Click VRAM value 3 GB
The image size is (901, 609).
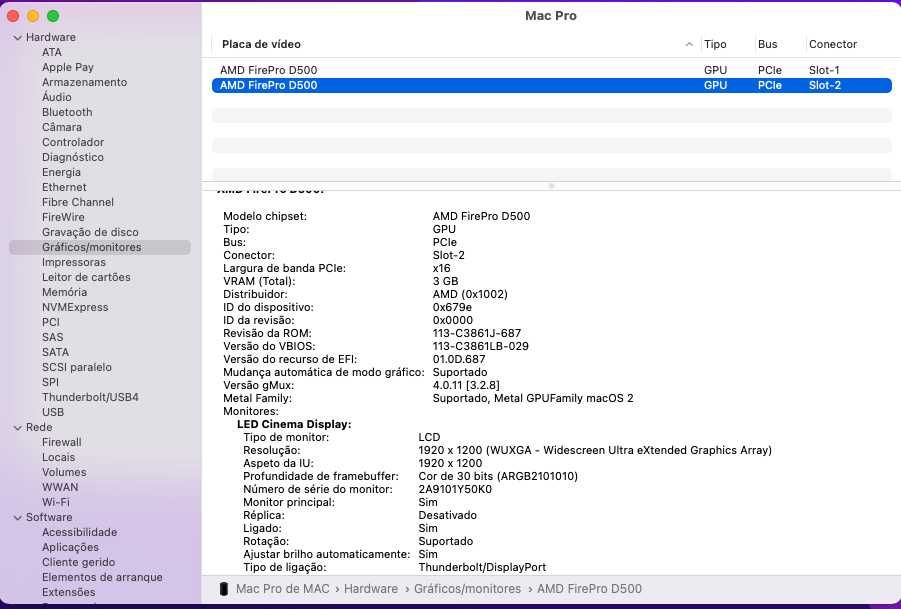point(445,282)
